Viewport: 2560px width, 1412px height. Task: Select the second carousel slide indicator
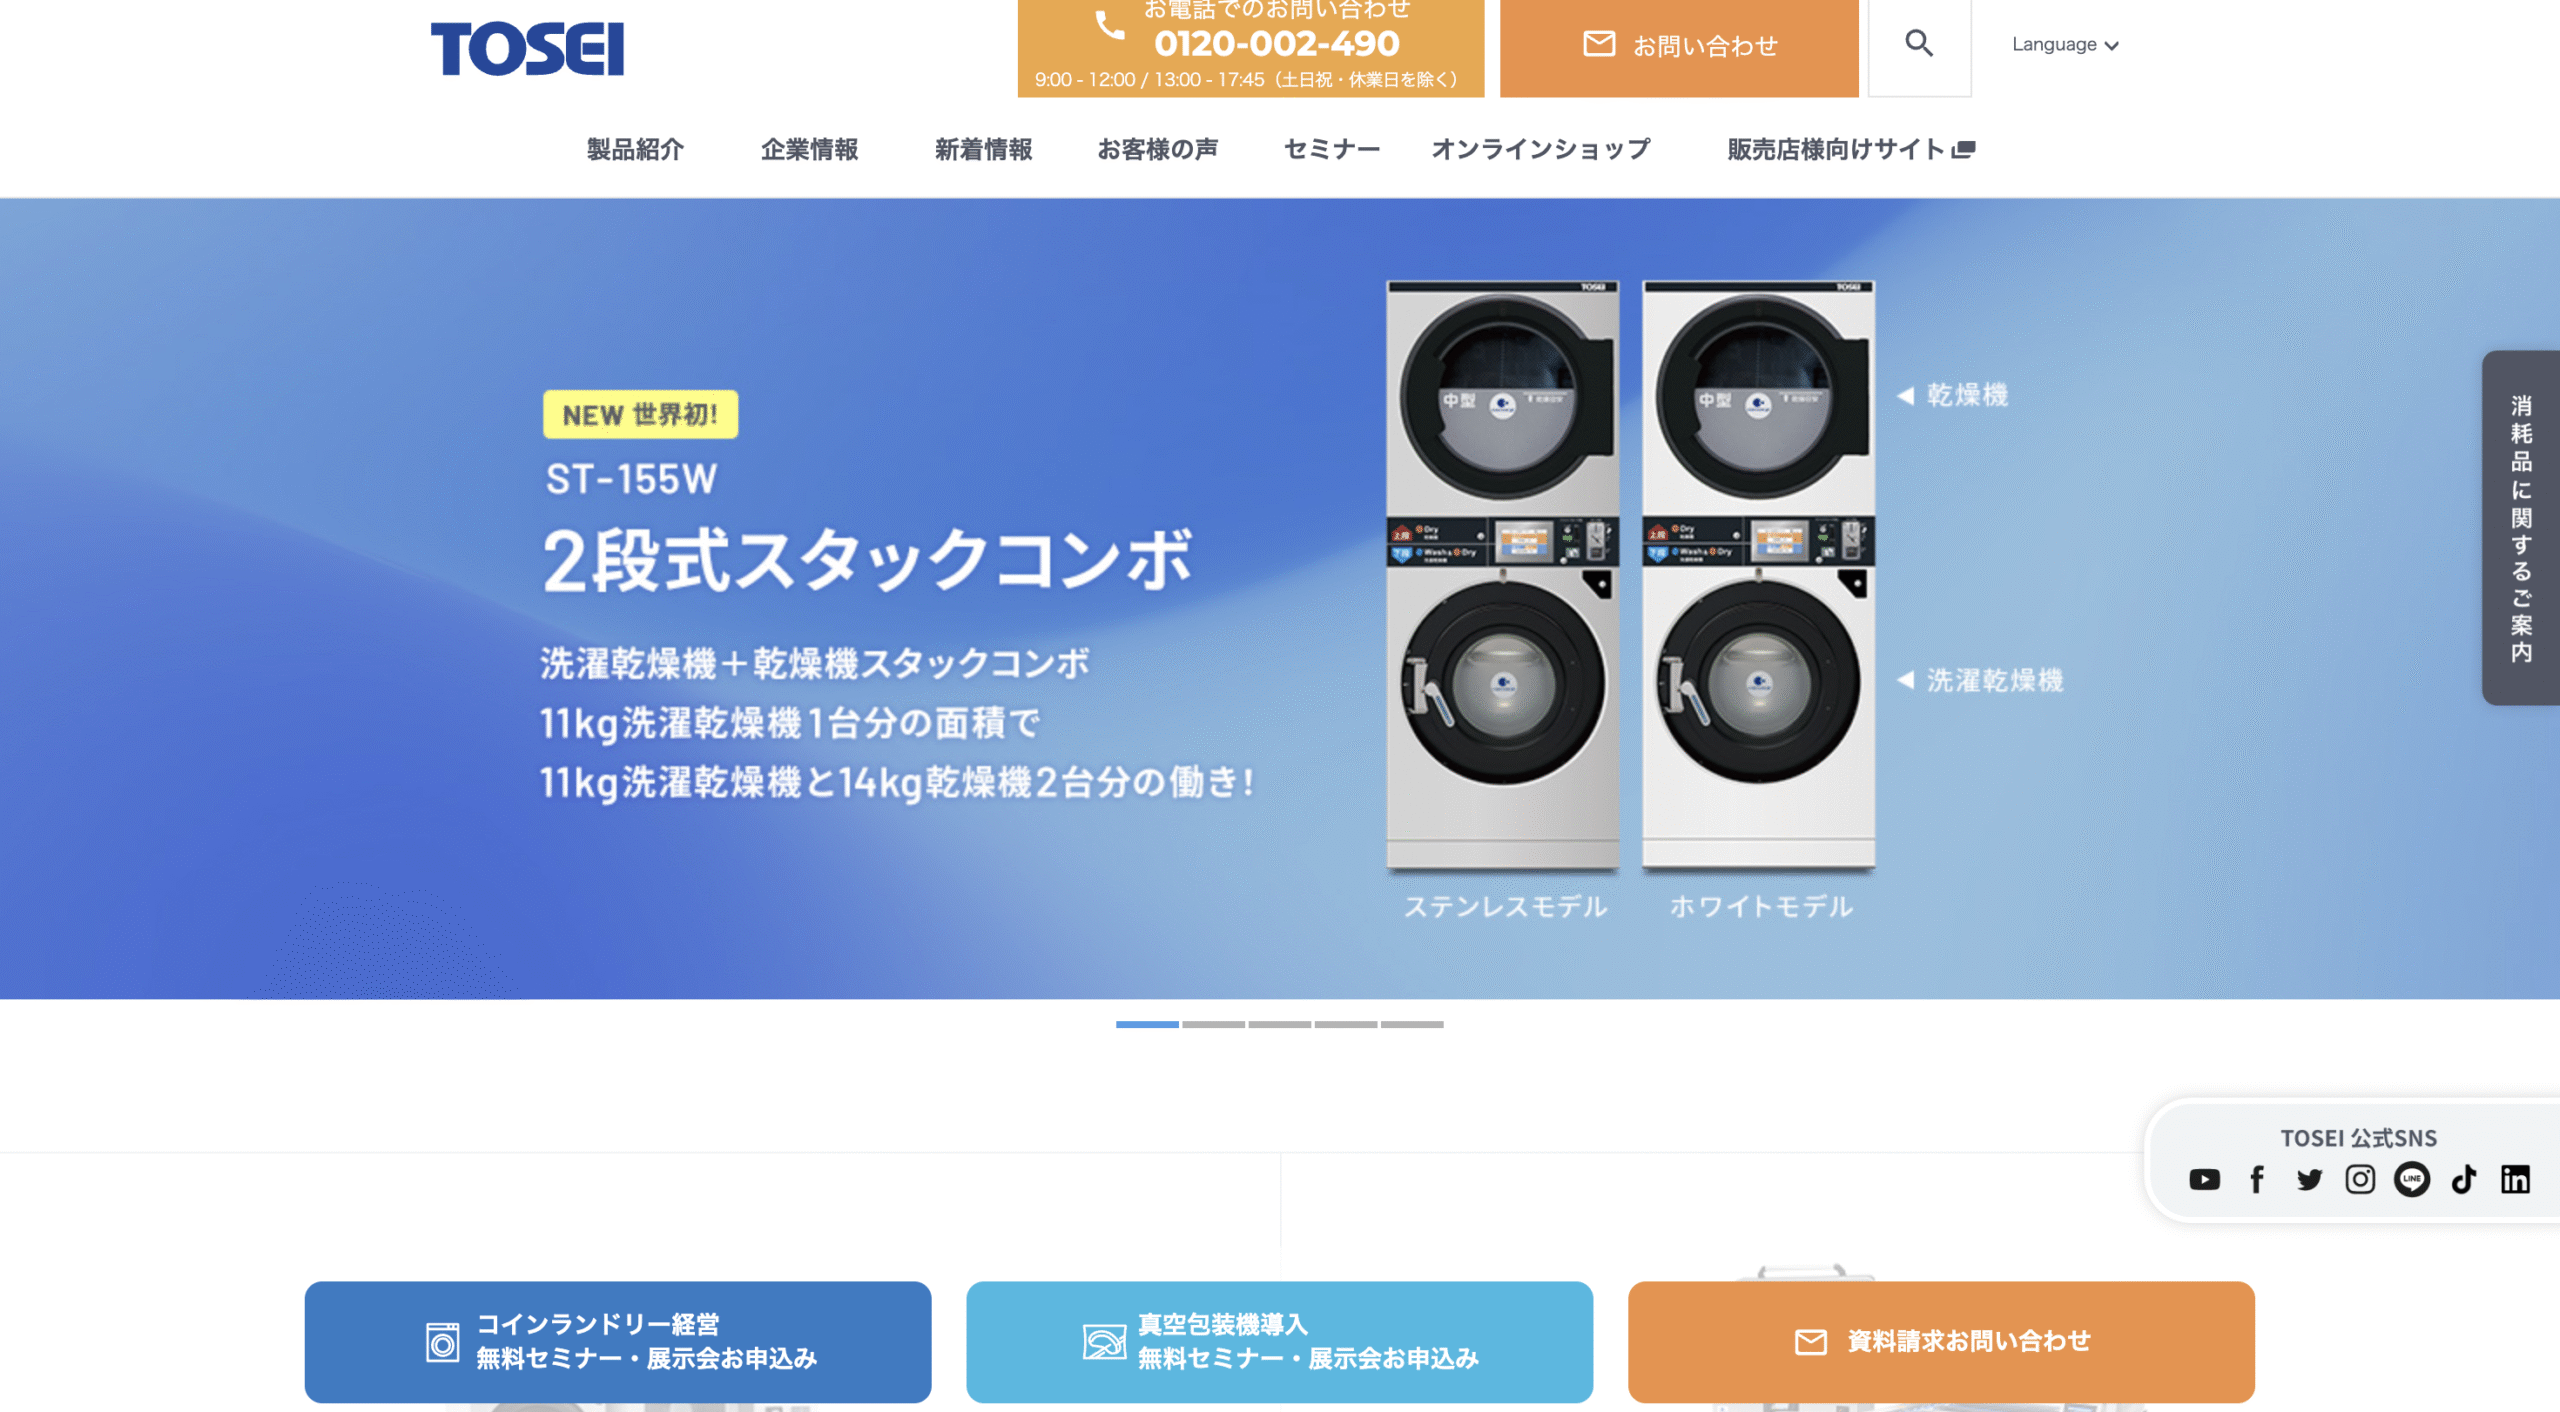click(x=1213, y=1024)
